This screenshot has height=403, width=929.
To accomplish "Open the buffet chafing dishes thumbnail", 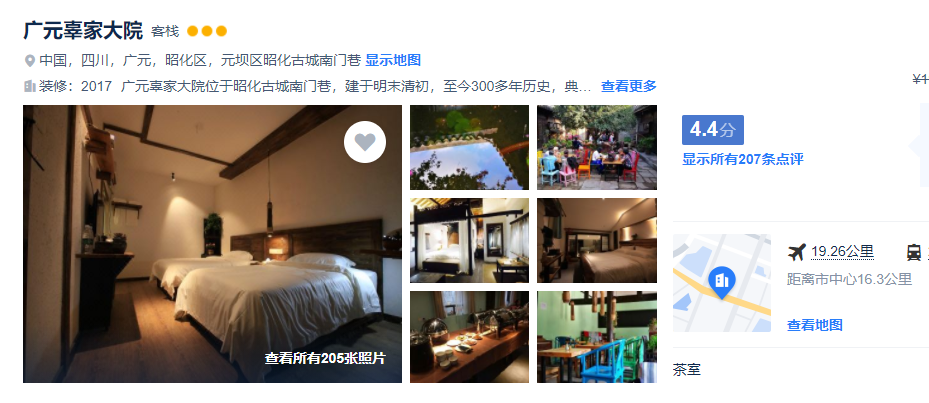I will (x=469, y=337).
